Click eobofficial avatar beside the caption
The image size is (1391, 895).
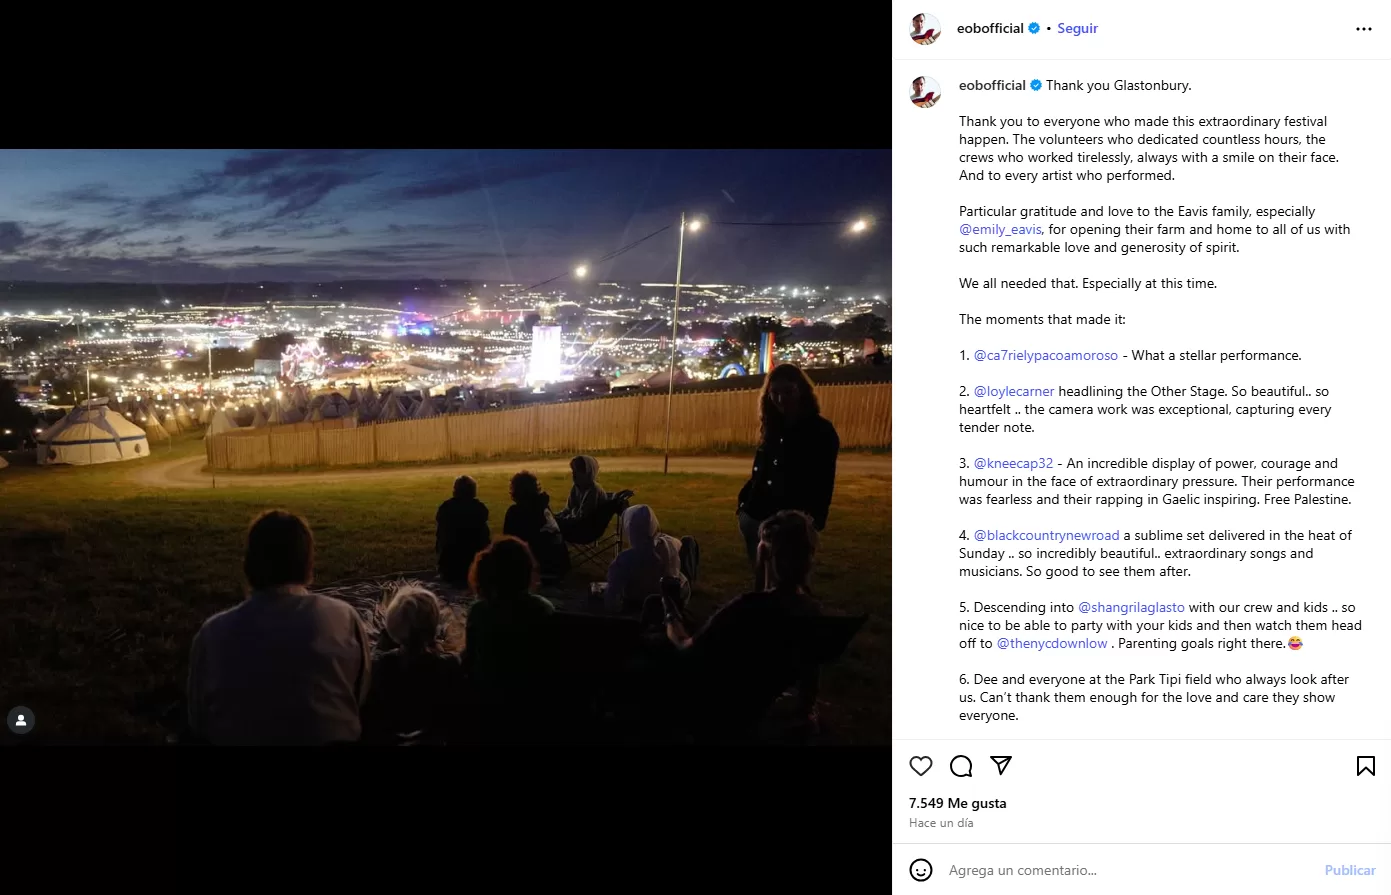925,92
